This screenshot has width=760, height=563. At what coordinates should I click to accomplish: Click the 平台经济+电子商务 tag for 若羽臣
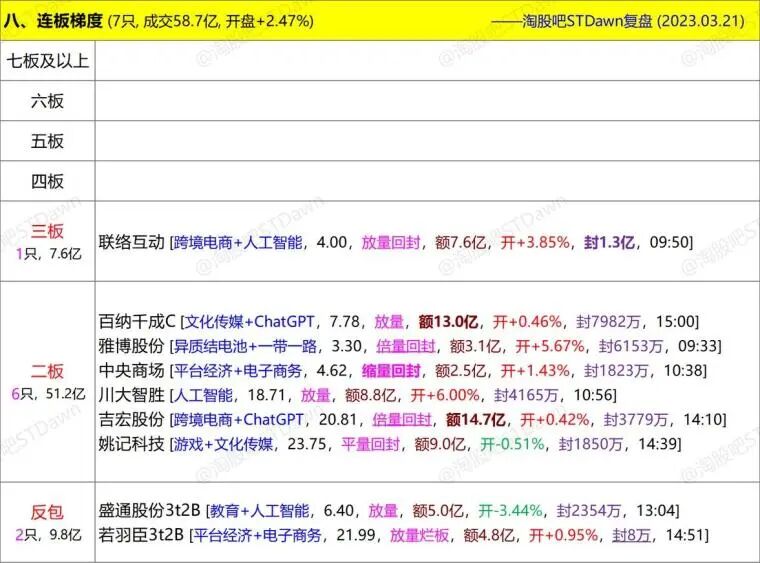[x=257, y=535]
